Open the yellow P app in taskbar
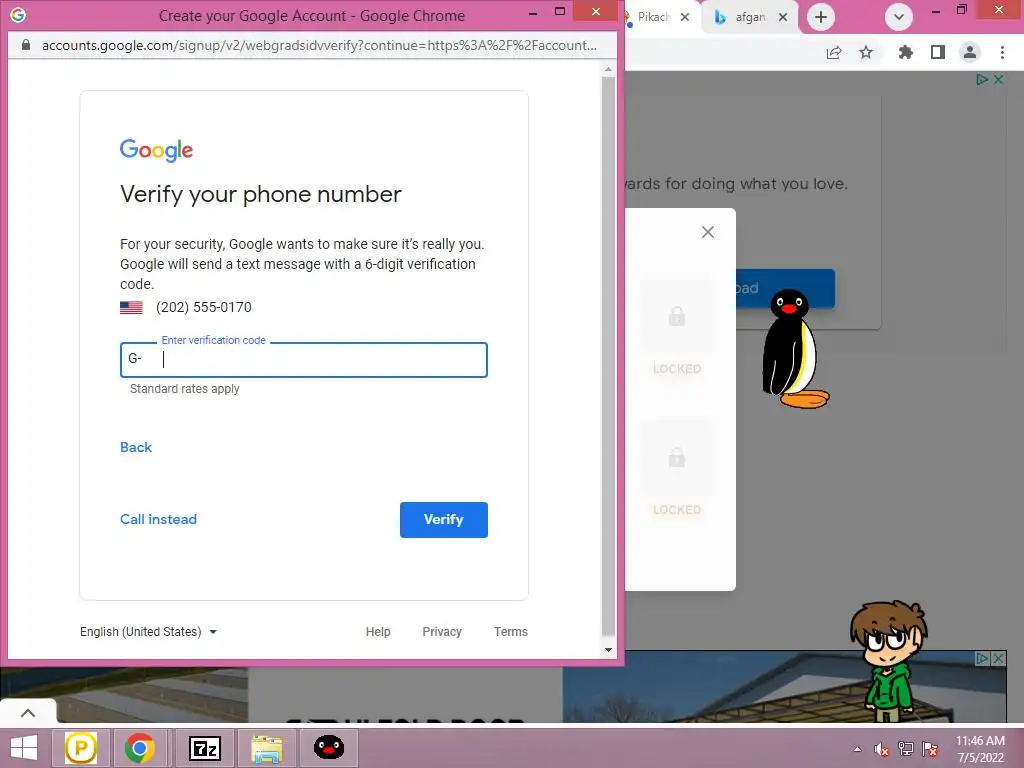Viewport: 1024px width, 768px height. click(81, 748)
